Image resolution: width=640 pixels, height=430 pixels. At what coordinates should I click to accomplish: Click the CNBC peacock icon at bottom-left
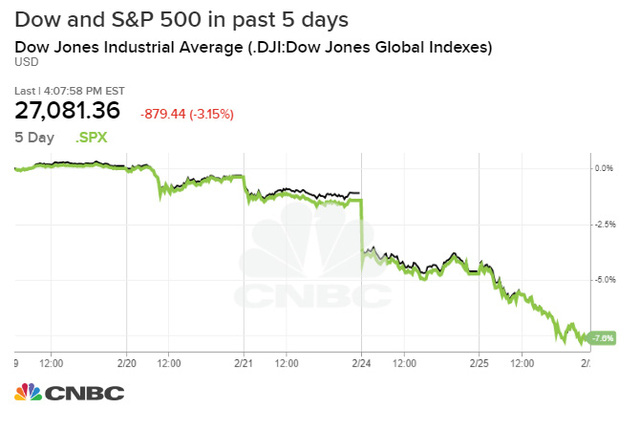coord(28,393)
